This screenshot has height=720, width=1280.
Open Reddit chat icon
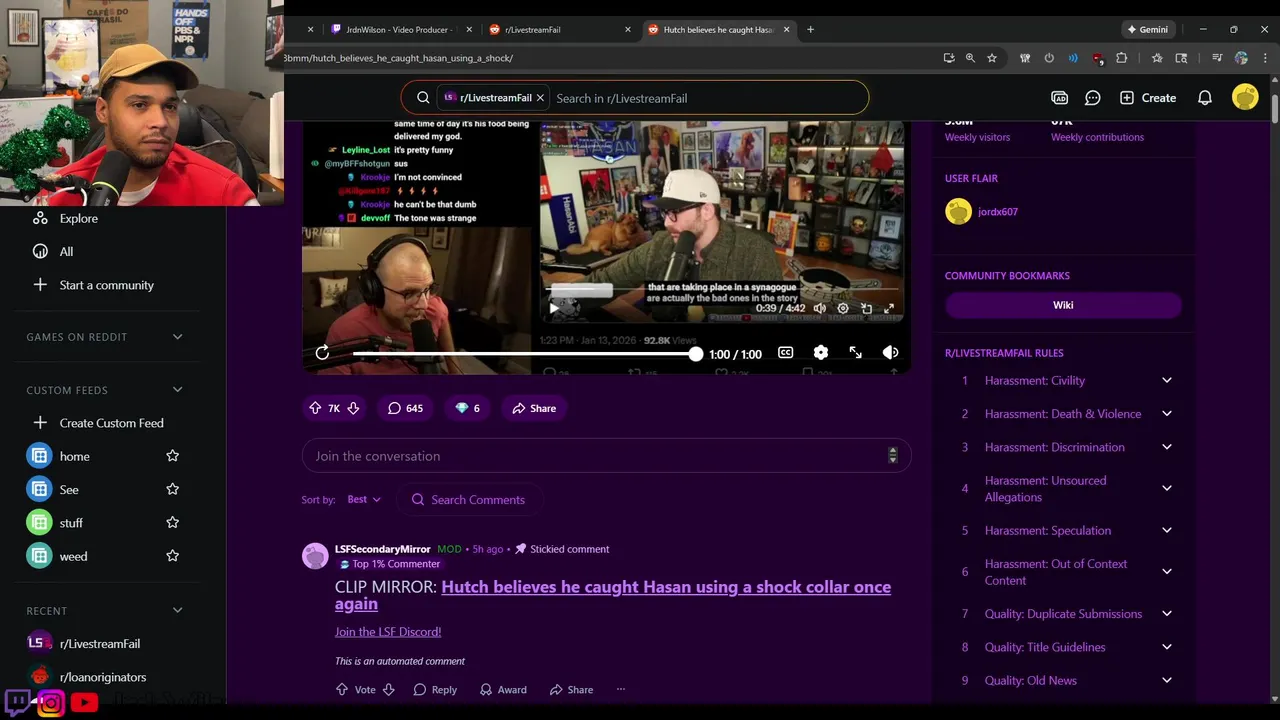[1093, 98]
